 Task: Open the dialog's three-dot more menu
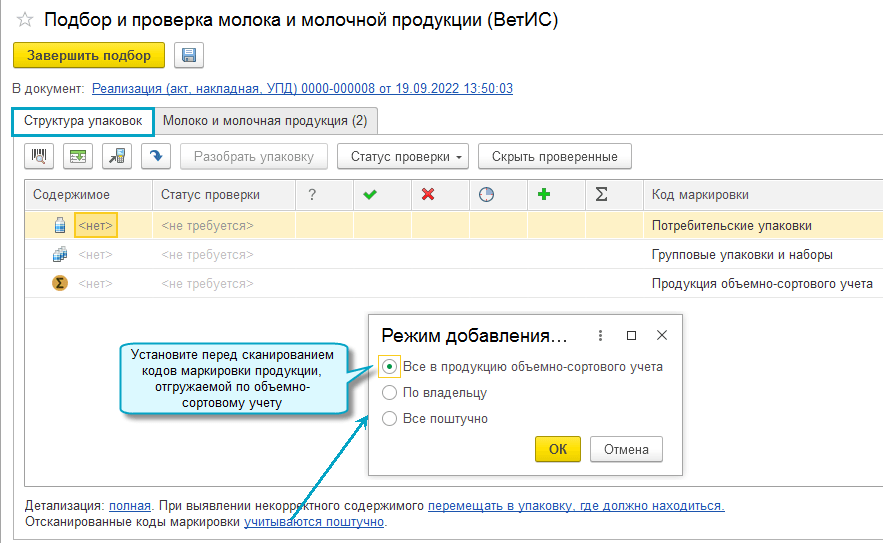pos(600,335)
